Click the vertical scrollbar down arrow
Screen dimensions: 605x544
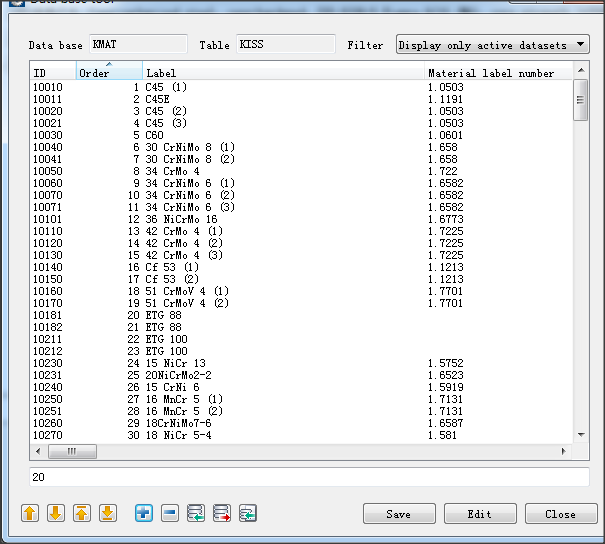581,435
